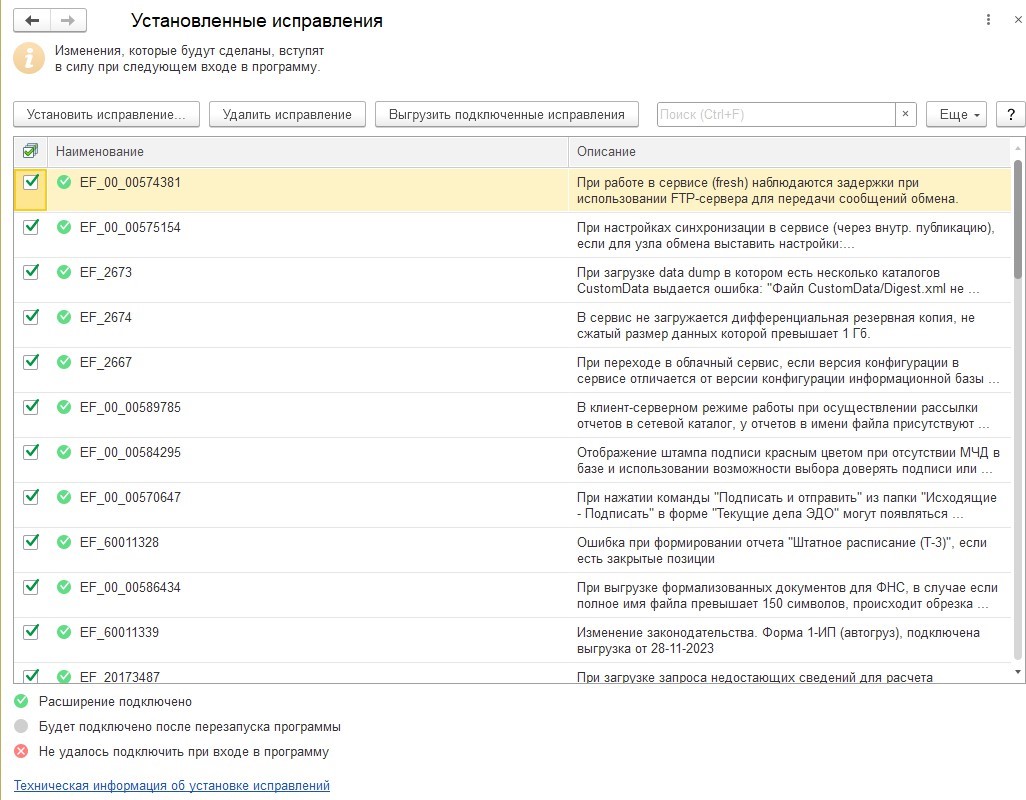Click the Установить исправление... button
Viewport: 1026px width, 800px height.
106,114
